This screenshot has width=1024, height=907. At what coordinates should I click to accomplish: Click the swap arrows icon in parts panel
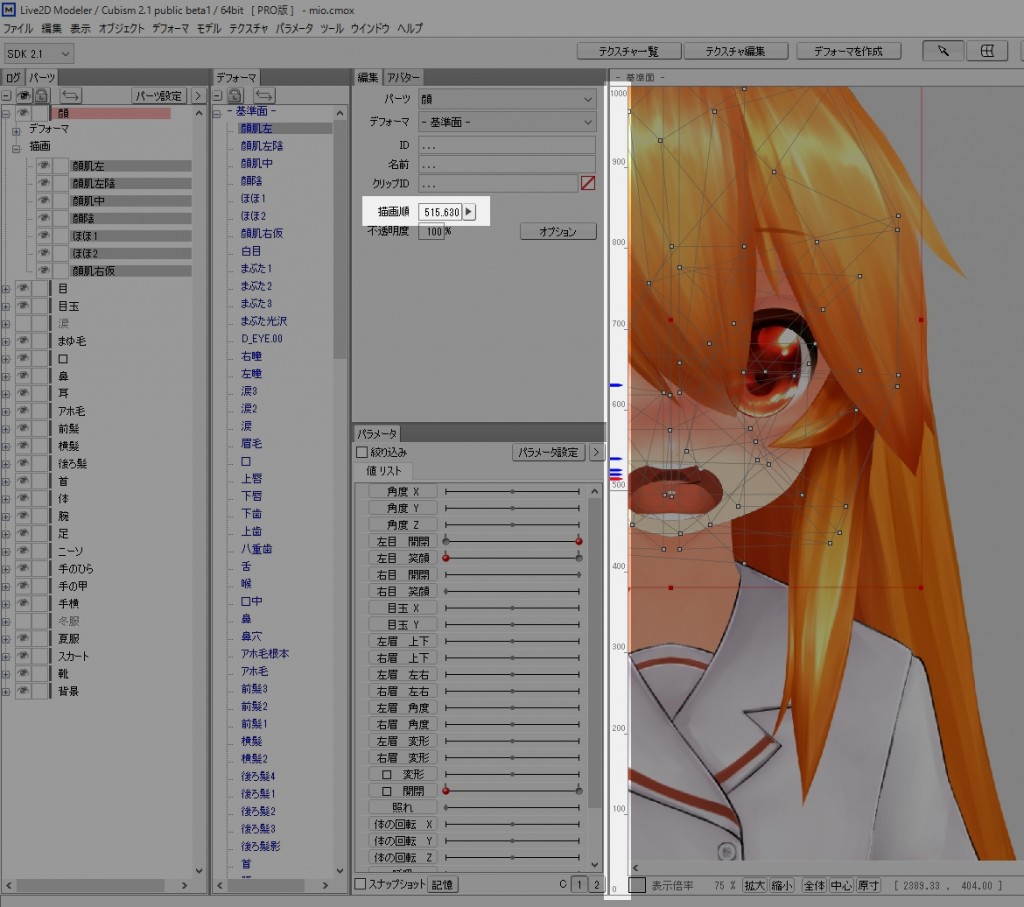[x=71, y=95]
